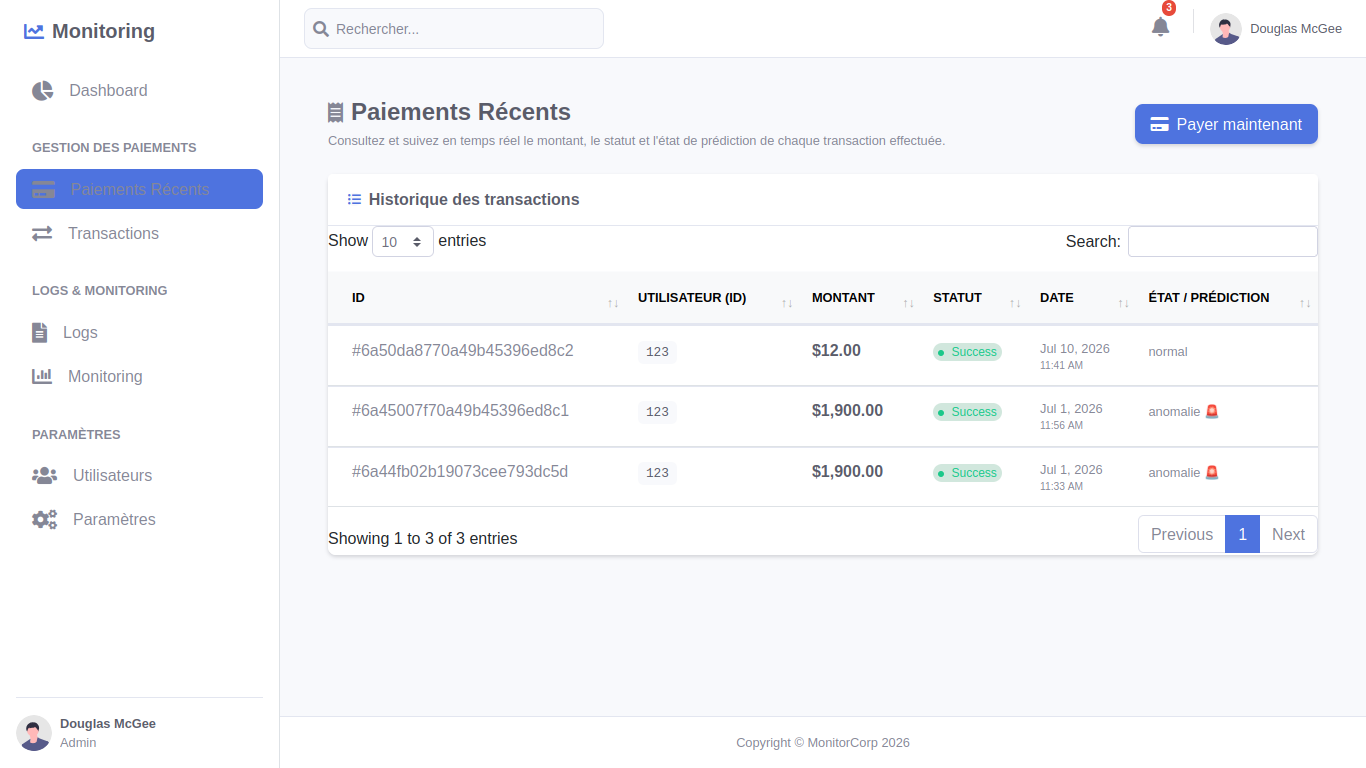
Task: Click transaction ID #6a50da8770a49b45396ed8c2
Action: click(463, 351)
